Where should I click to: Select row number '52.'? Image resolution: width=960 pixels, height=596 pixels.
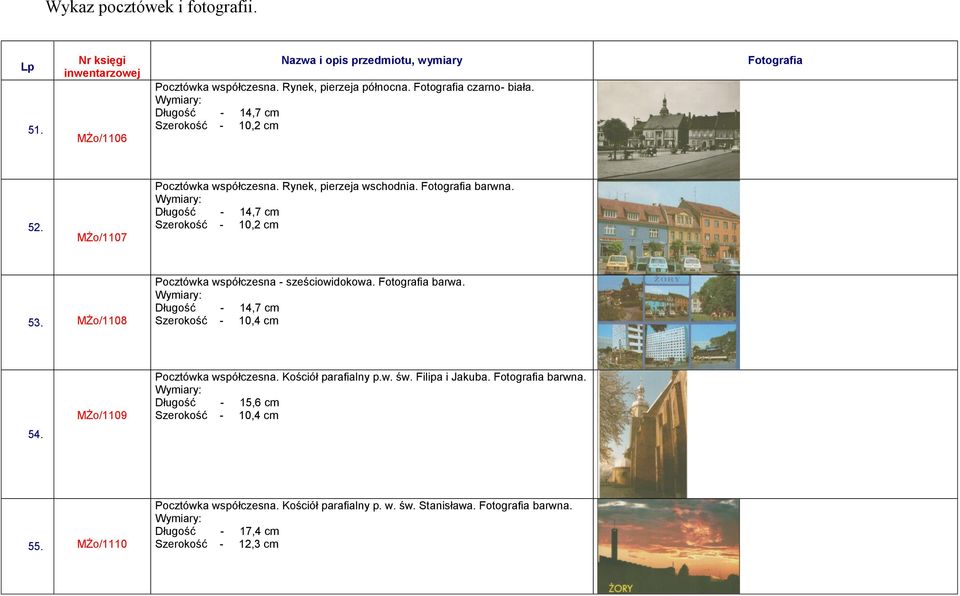pyautogui.click(x=36, y=227)
